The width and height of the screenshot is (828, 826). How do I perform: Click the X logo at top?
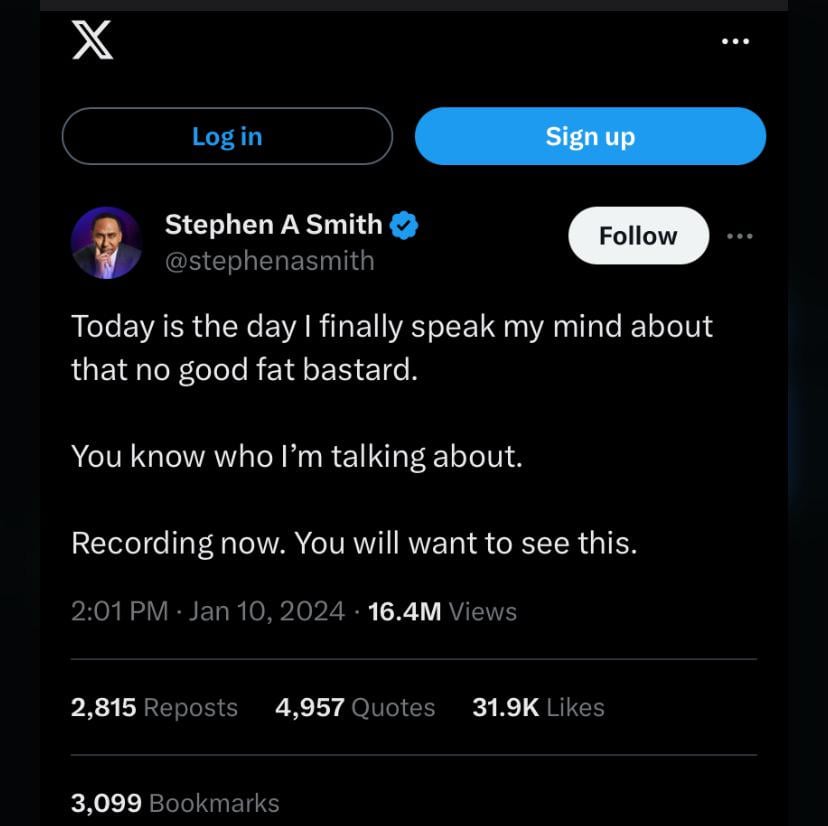(x=92, y=42)
